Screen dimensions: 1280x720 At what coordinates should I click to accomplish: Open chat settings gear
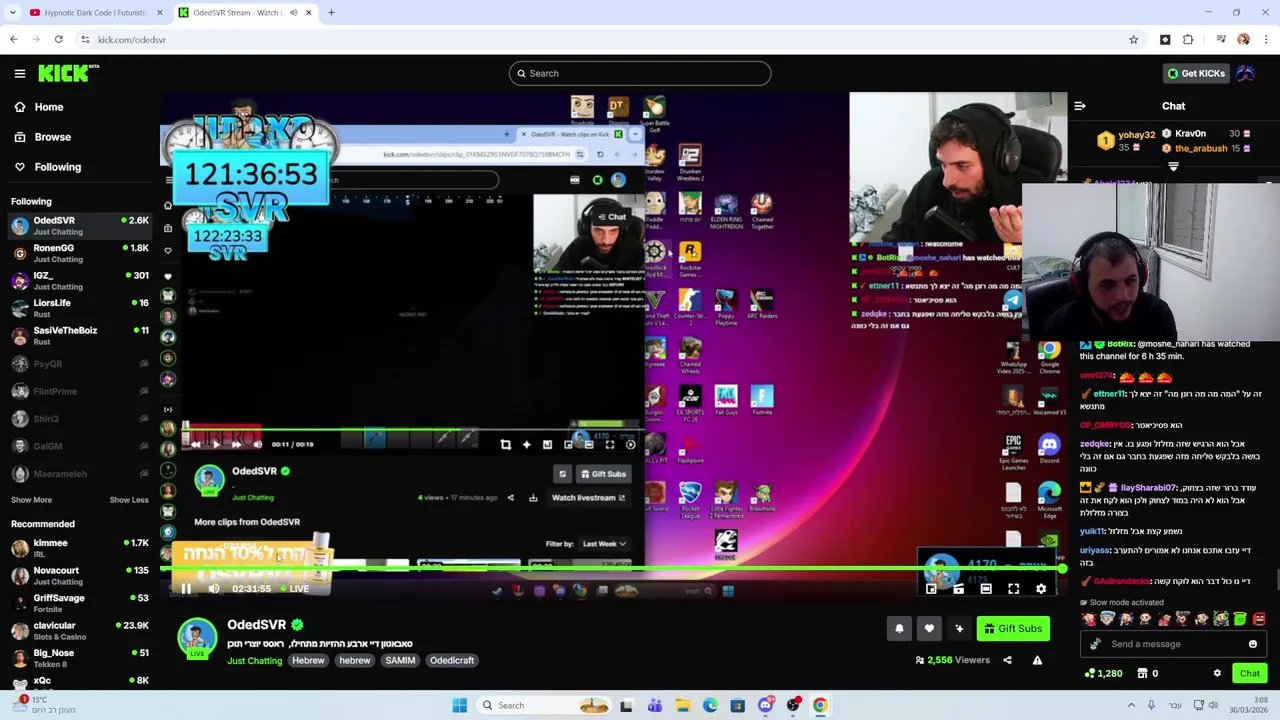(1217, 674)
